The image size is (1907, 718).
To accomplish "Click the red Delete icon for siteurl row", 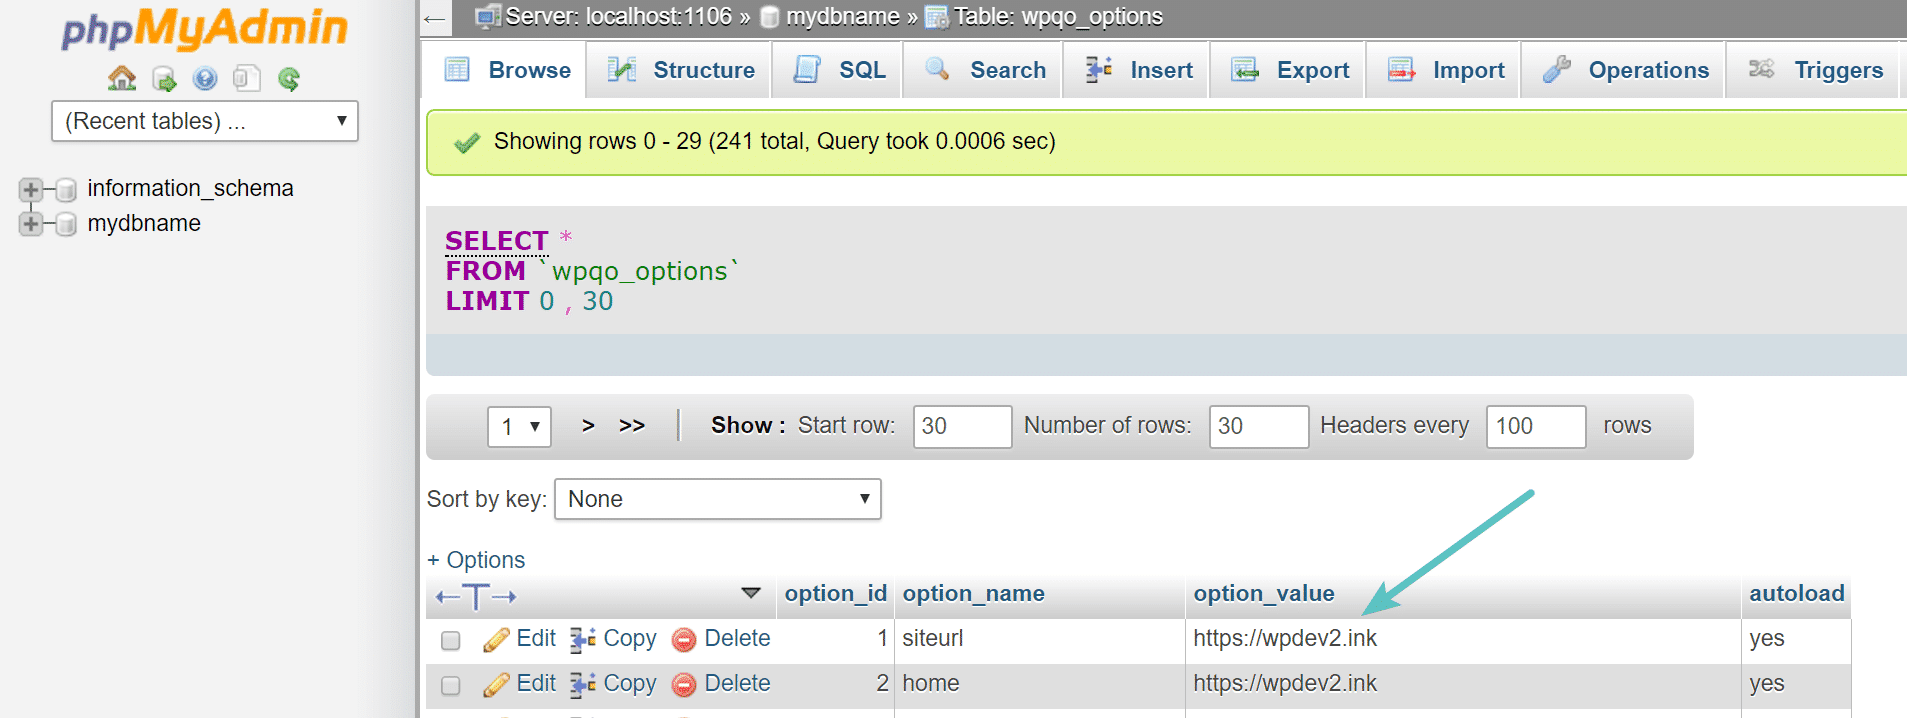I will (x=684, y=640).
